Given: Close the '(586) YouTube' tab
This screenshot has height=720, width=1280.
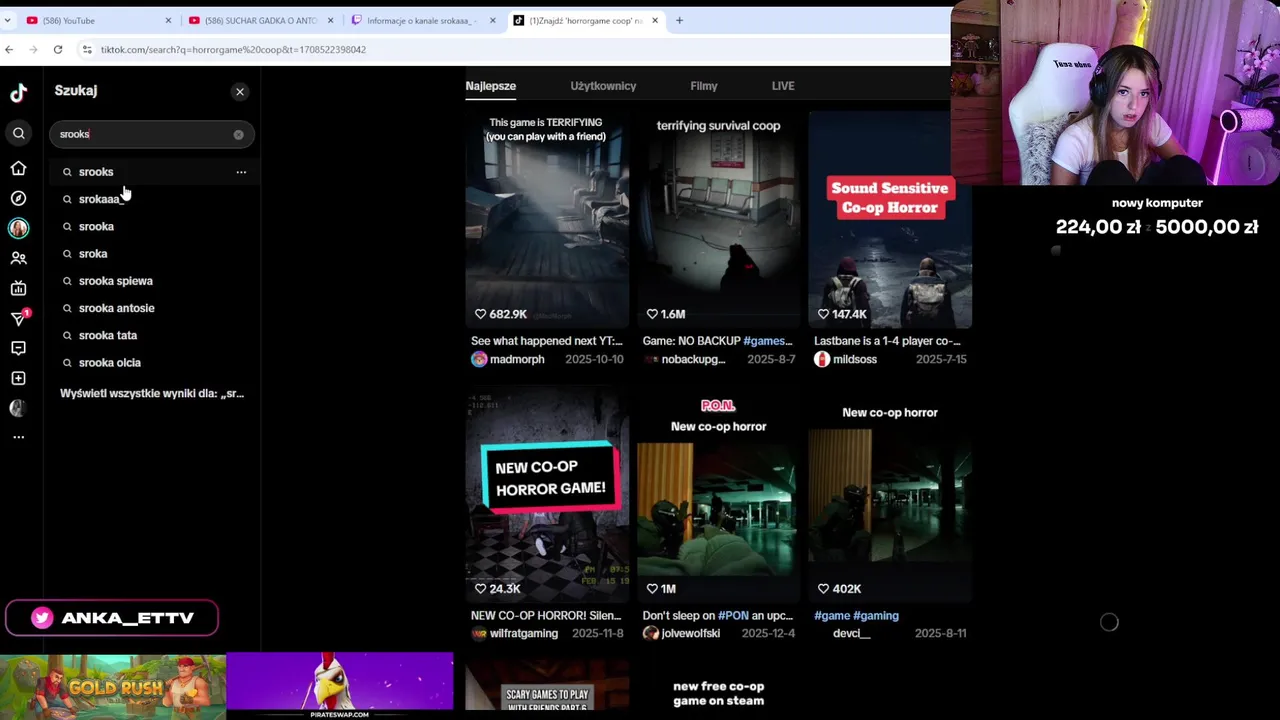Looking at the screenshot, I should coord(168,20).
